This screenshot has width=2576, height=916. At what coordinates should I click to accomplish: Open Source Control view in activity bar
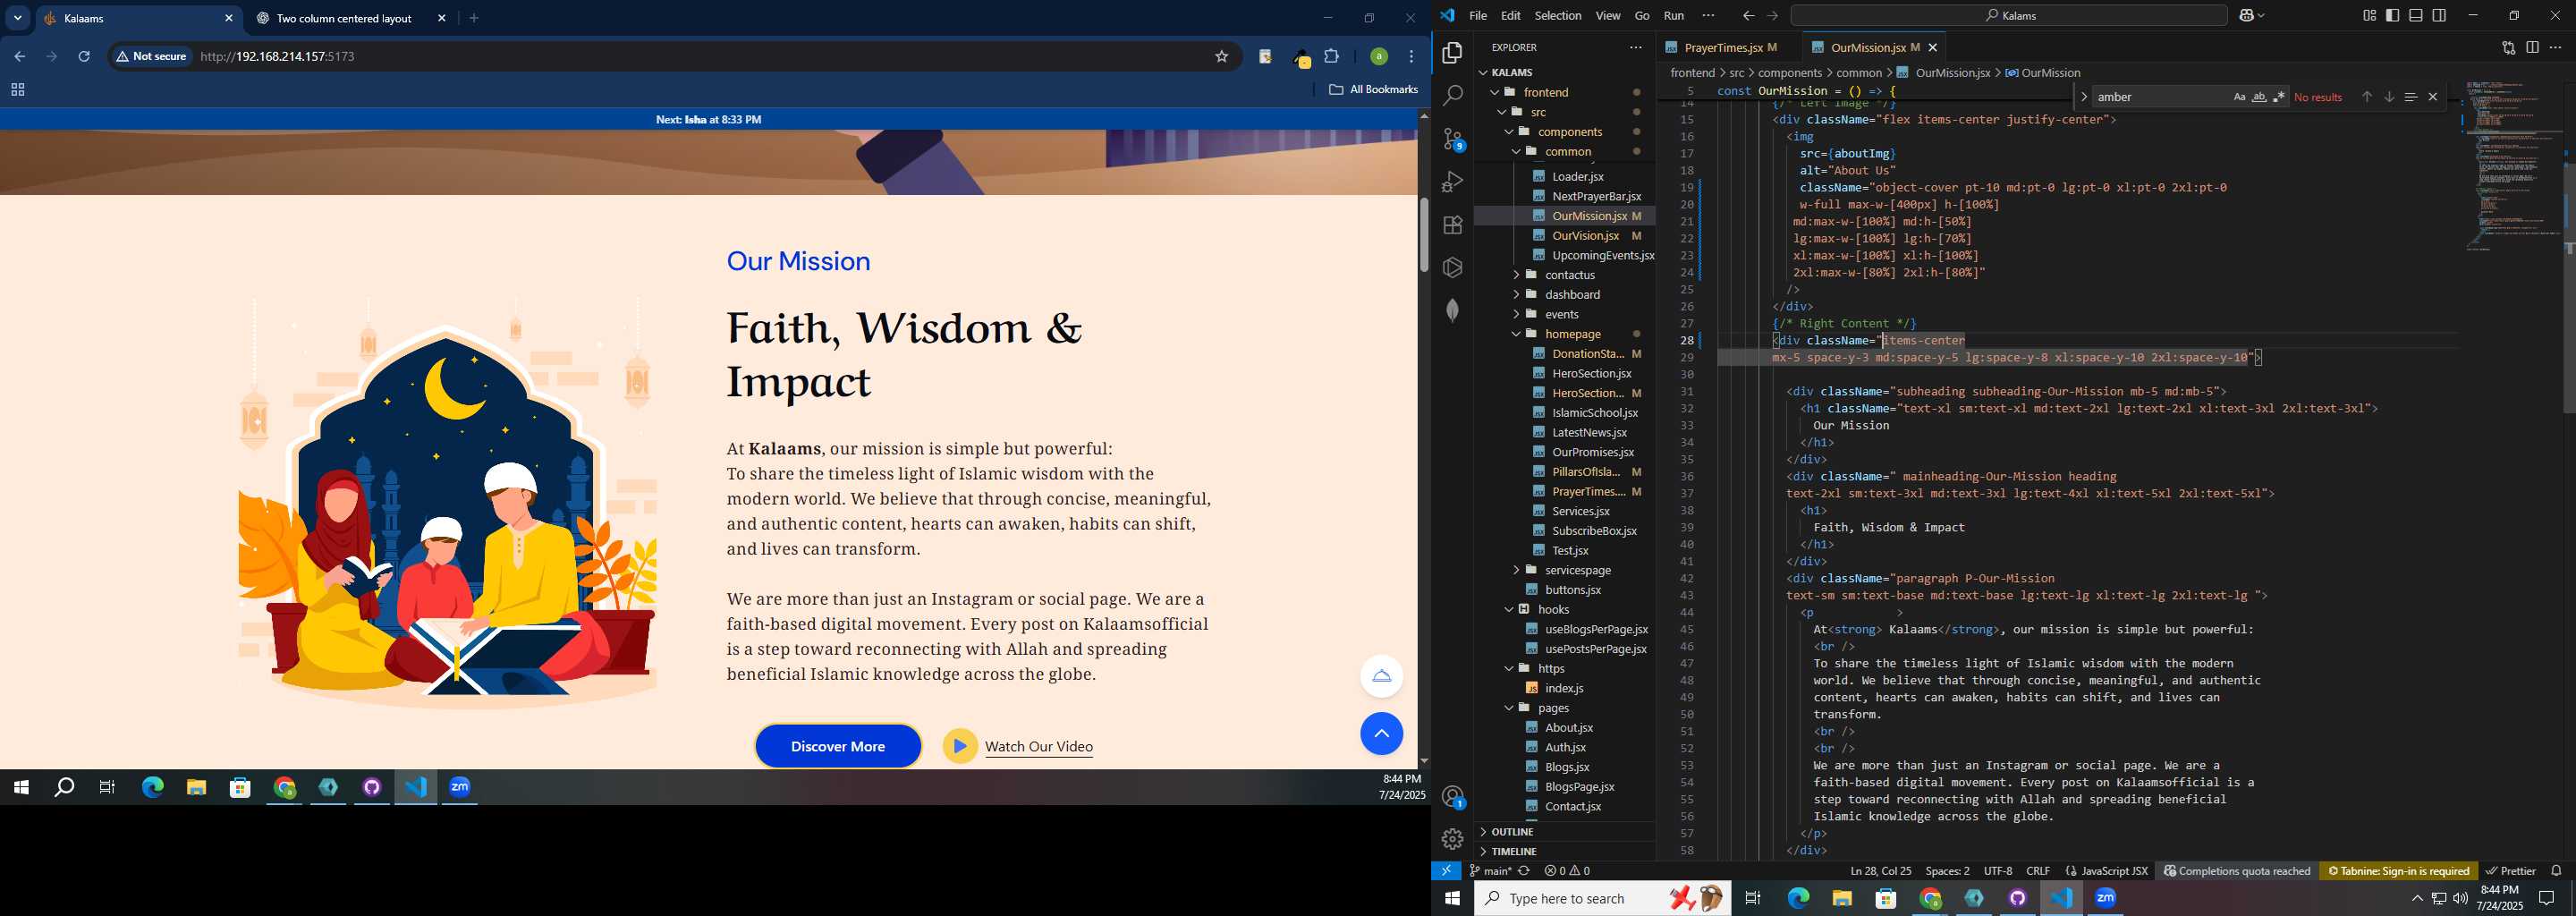(x=1452, y=139)
